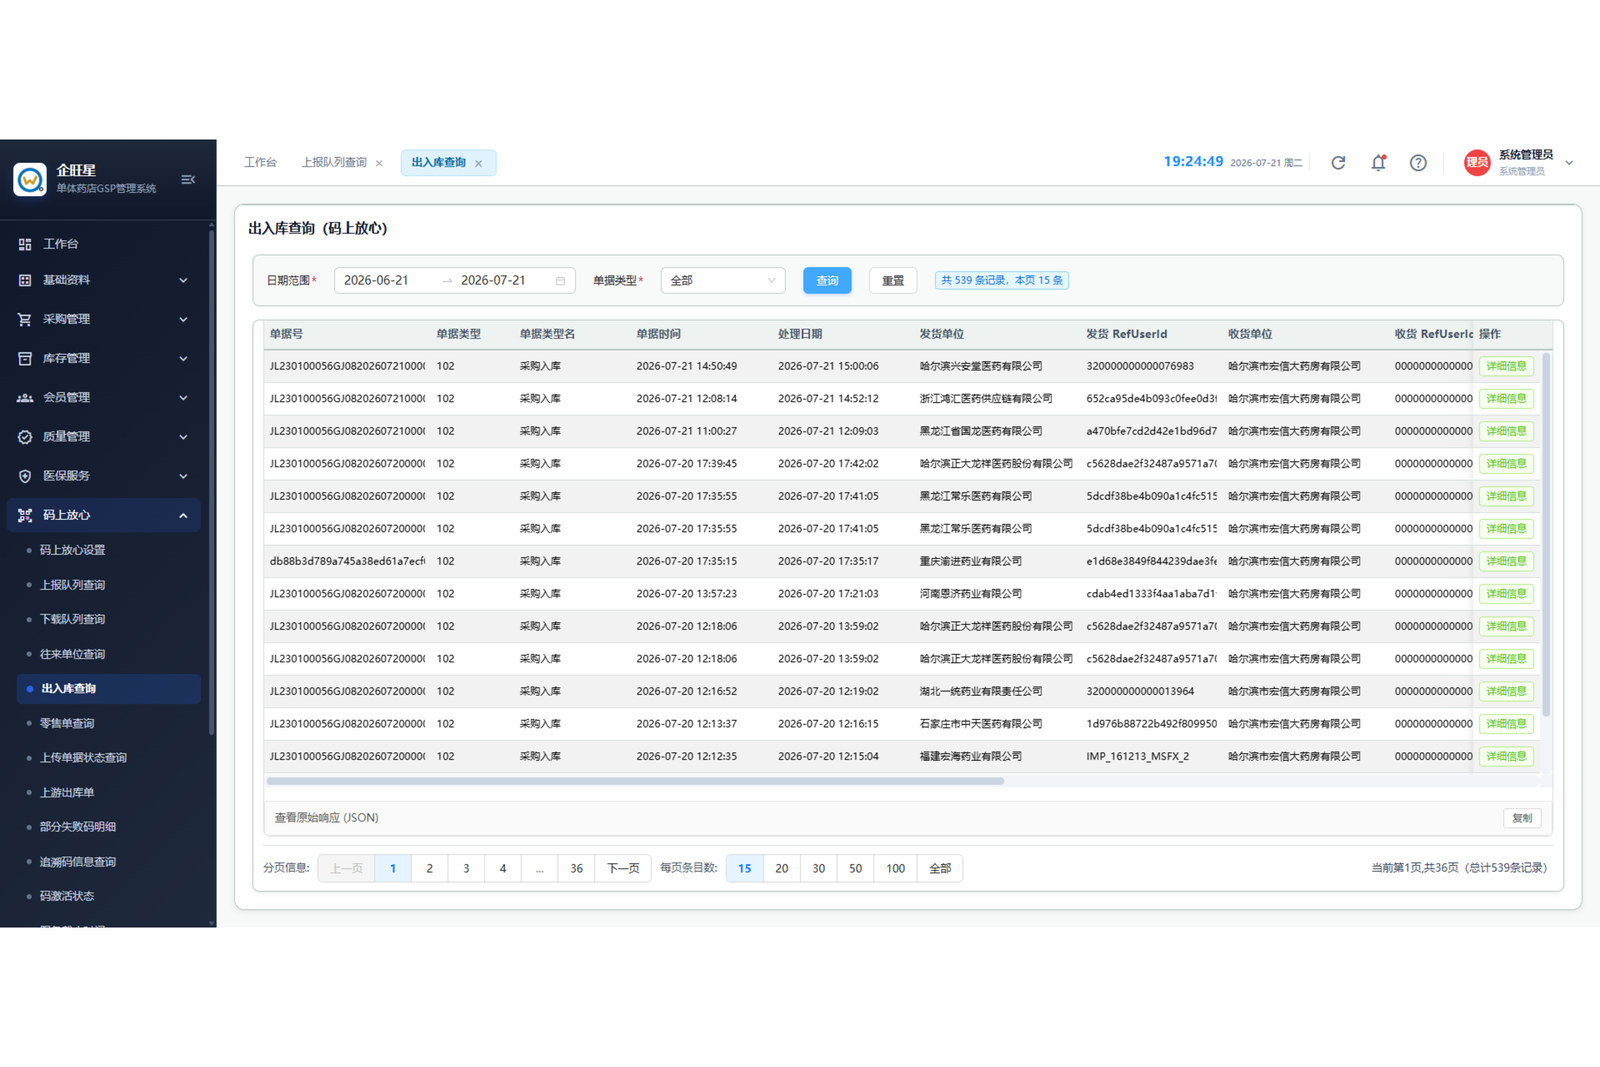Click the 库存管理 box icon

(25, 358)
